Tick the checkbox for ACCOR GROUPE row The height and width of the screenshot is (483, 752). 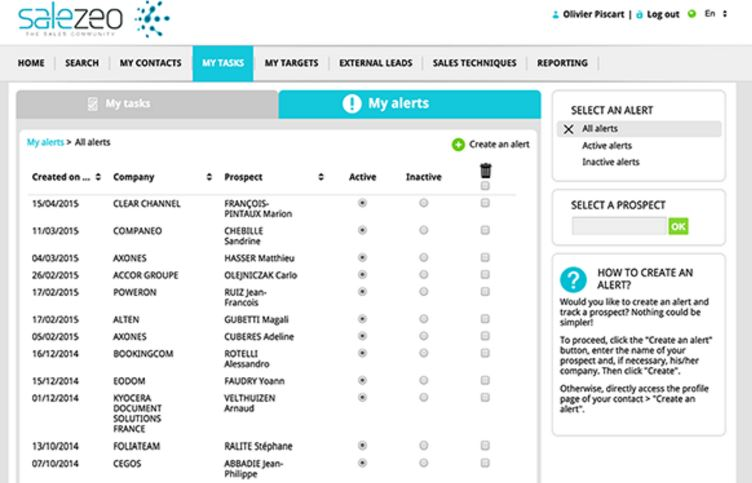point(485,275)
